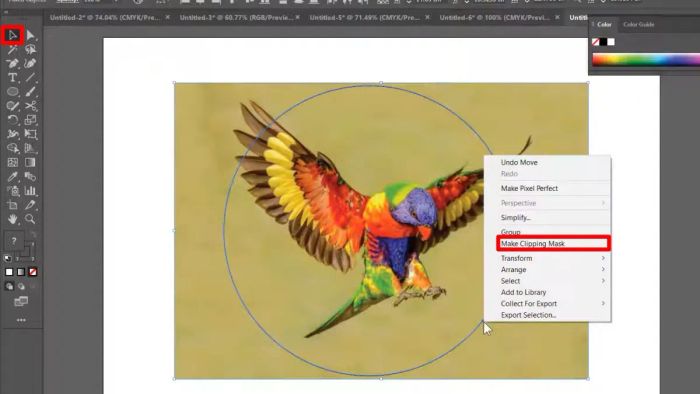Pick the Lasso tool
Viewport: 700px width, 394px height.
tap(30, 49)
